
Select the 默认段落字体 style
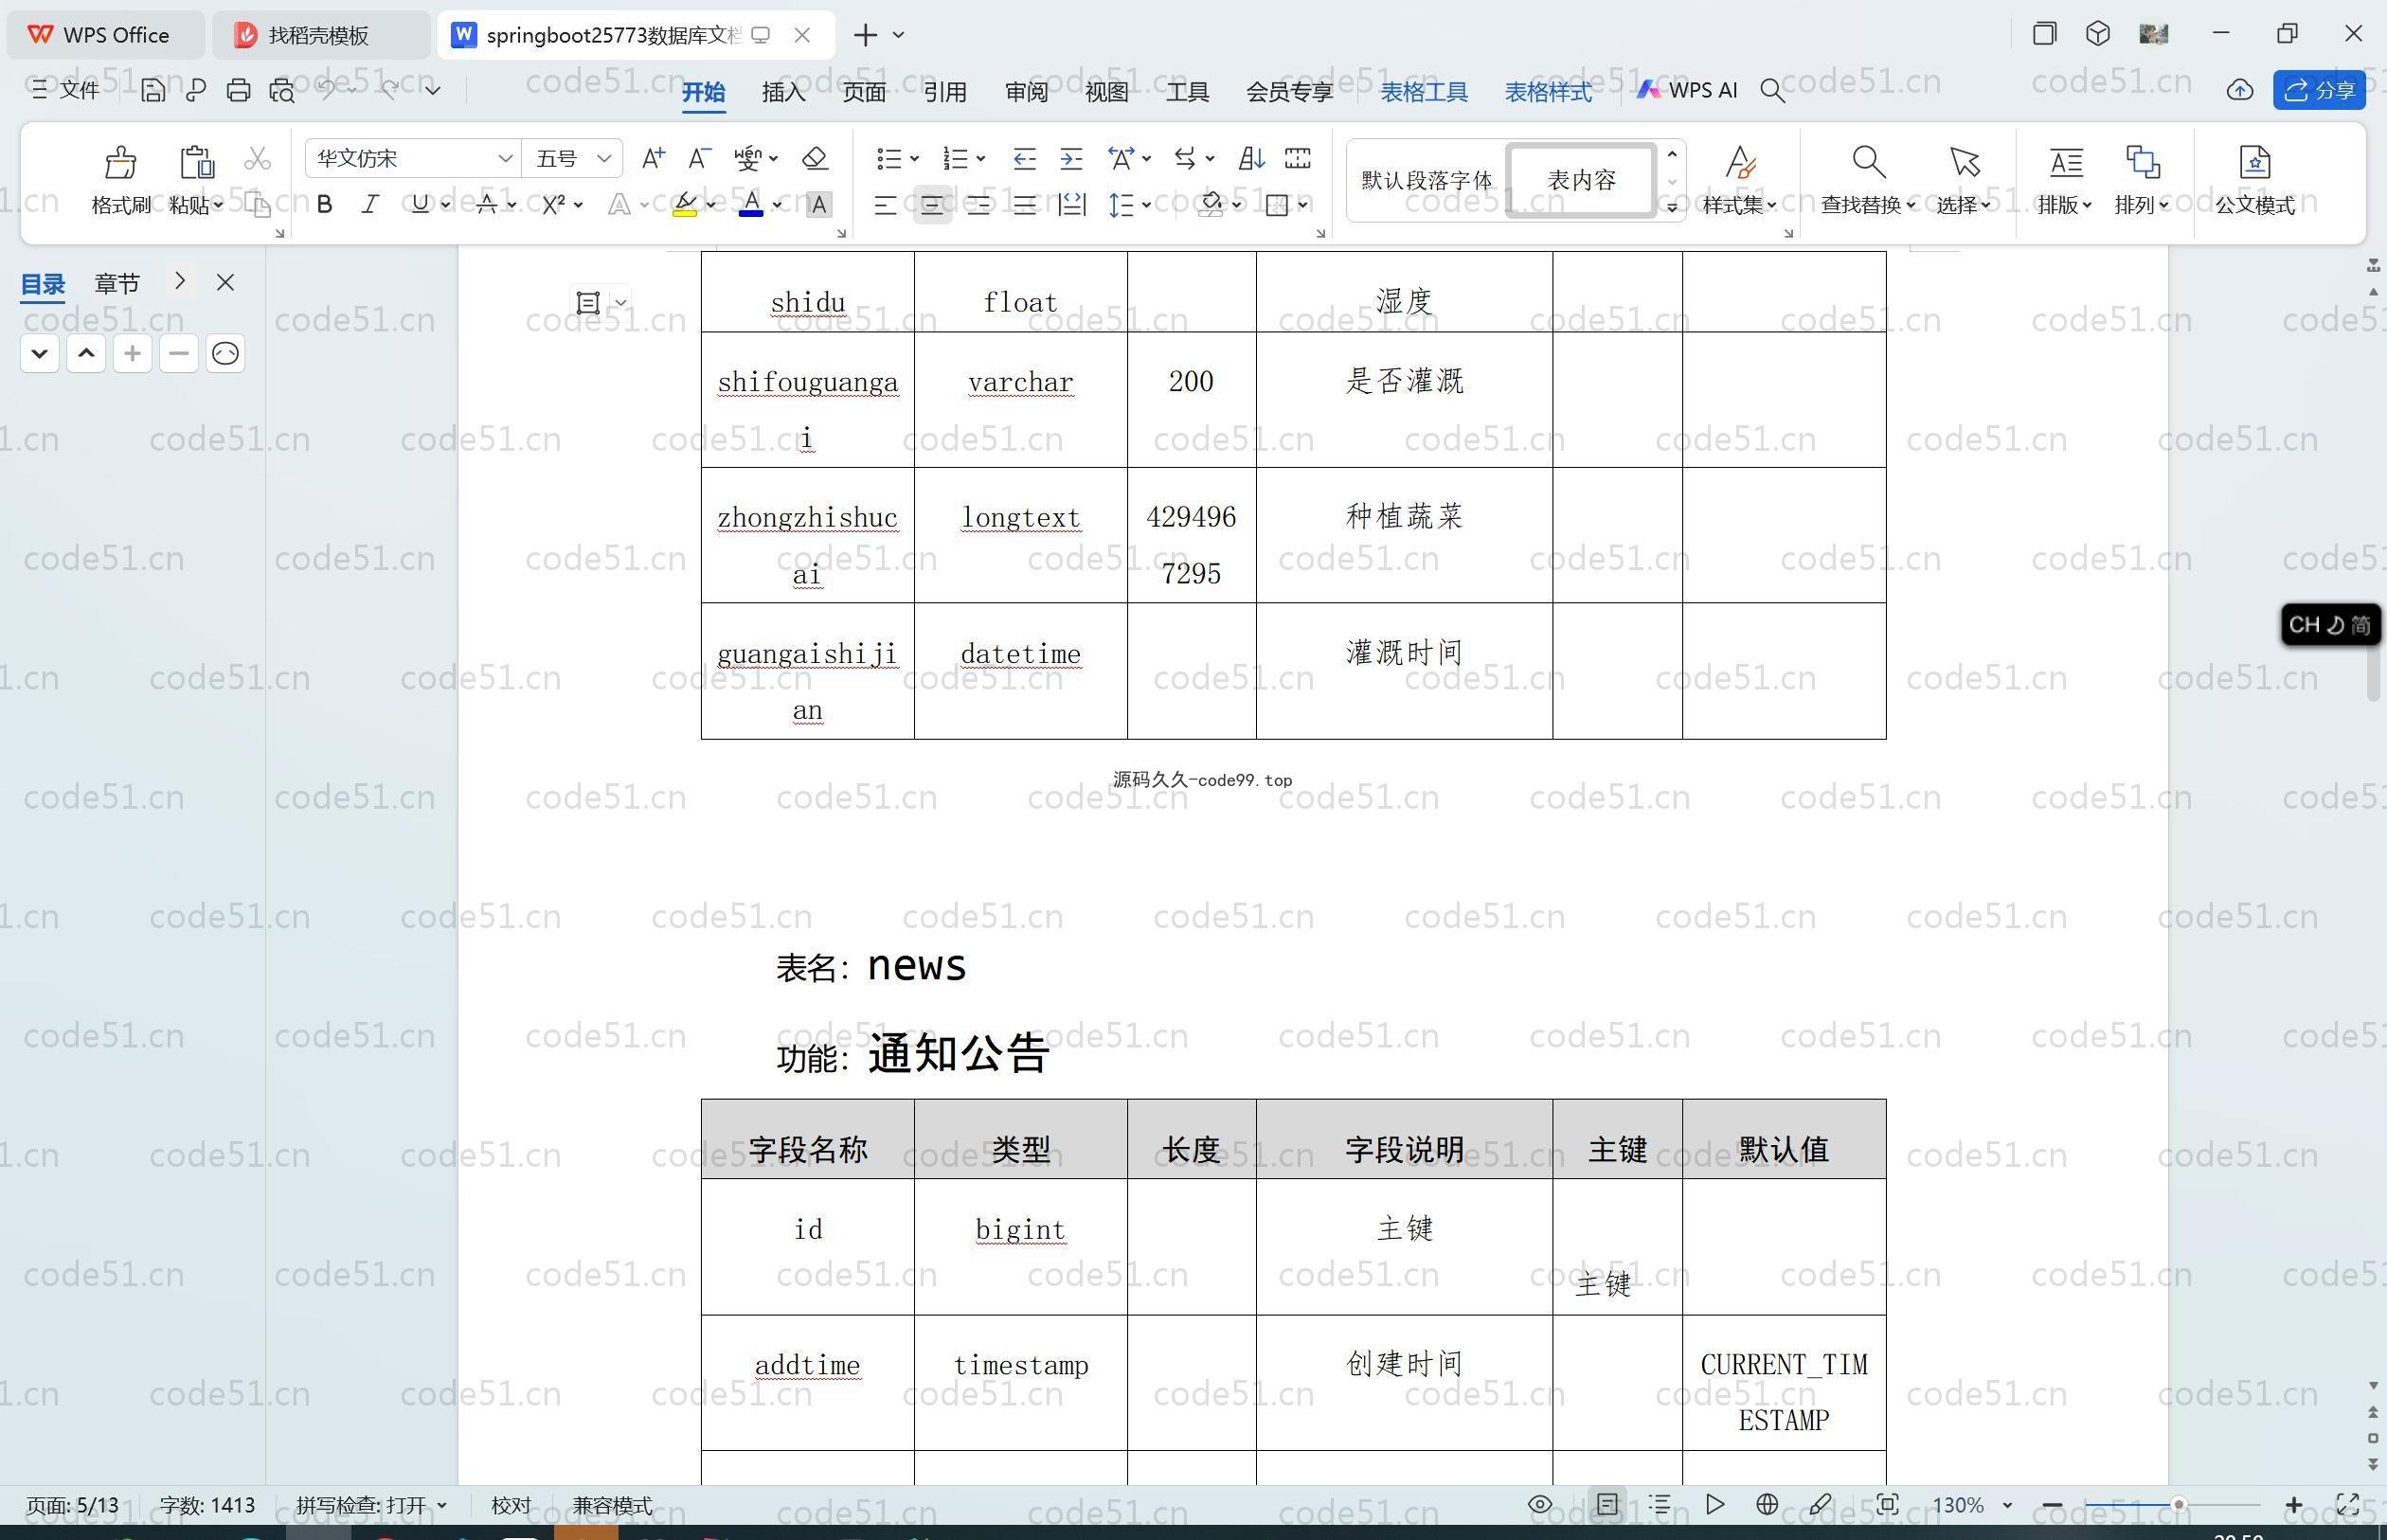pyautogui.click(x=1426, y=180)
